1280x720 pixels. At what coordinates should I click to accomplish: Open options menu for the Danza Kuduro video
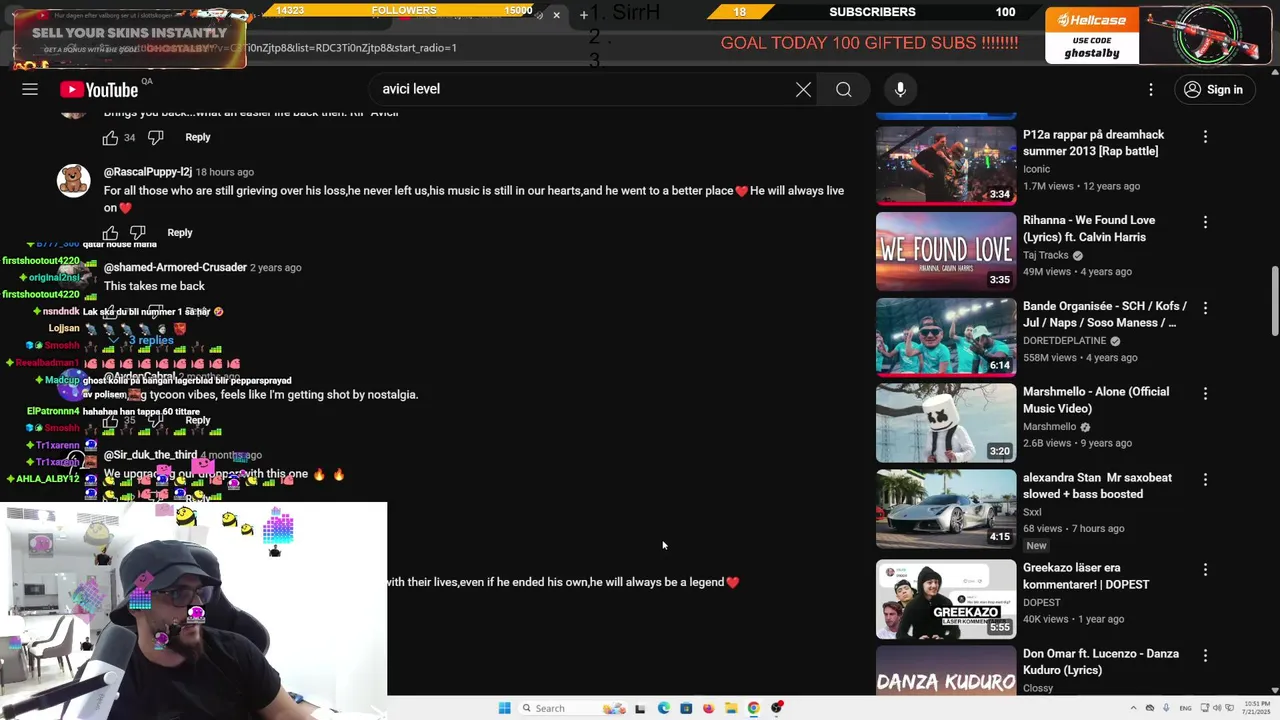point(1205,656)
